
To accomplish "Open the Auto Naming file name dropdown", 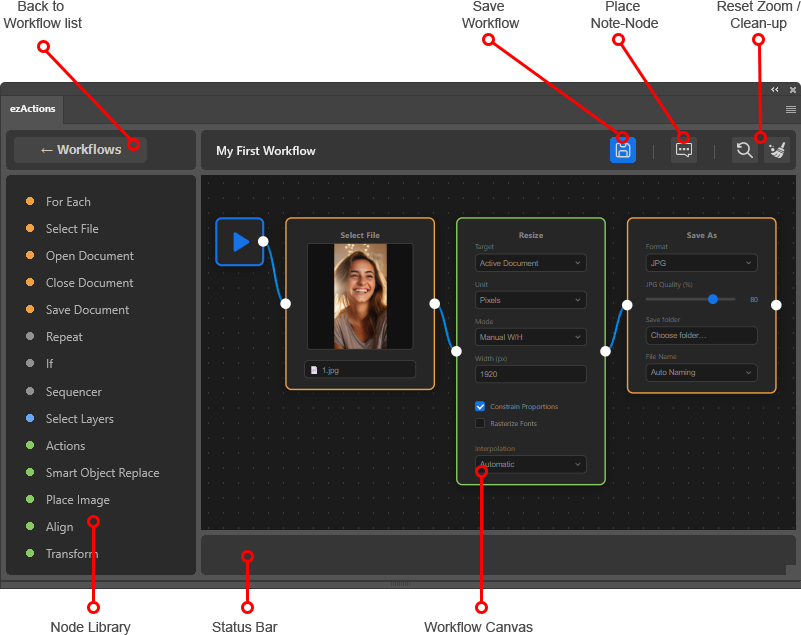I will pos(701,372).
